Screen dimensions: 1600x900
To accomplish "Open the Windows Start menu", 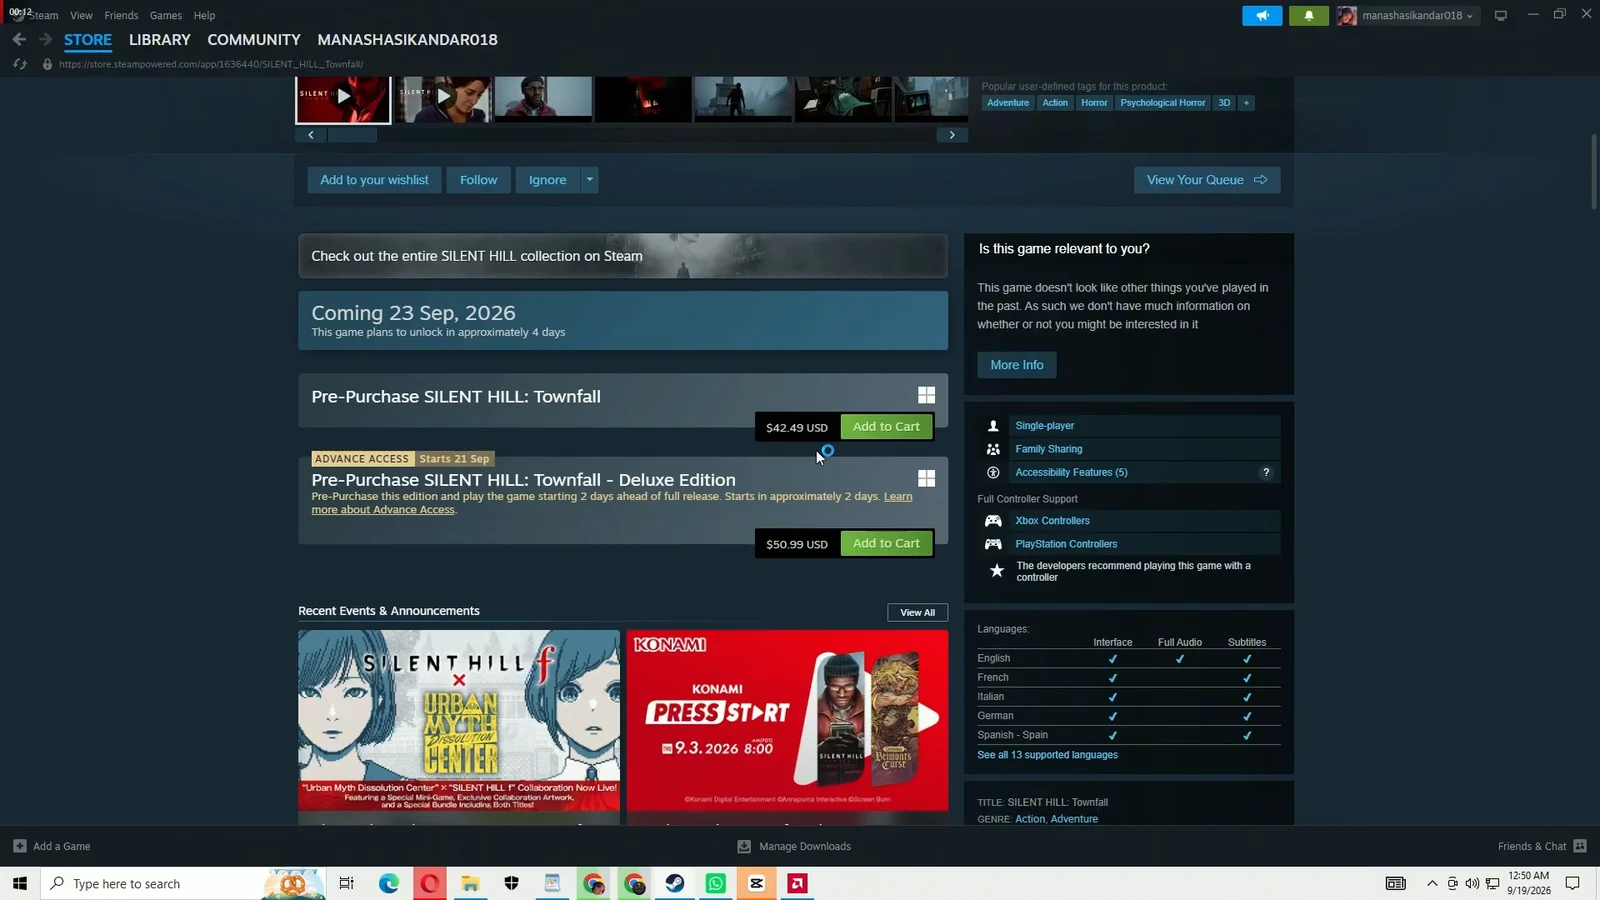I will pos(19,883).
